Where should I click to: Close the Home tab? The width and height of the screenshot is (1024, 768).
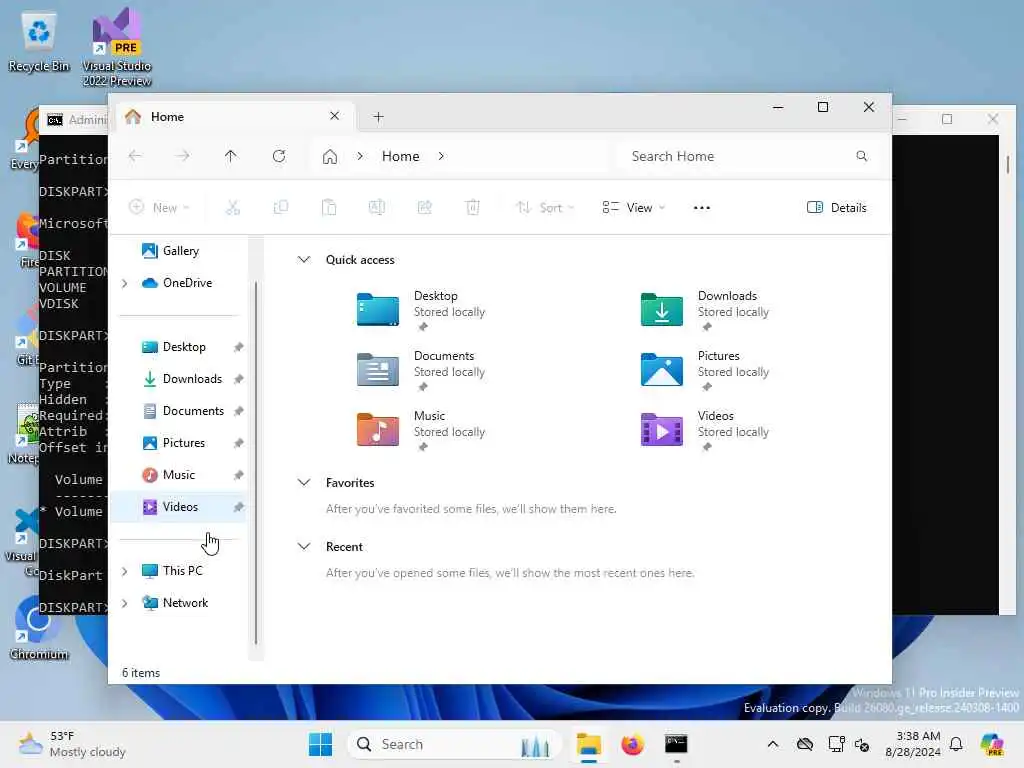(x=334, y=116)
